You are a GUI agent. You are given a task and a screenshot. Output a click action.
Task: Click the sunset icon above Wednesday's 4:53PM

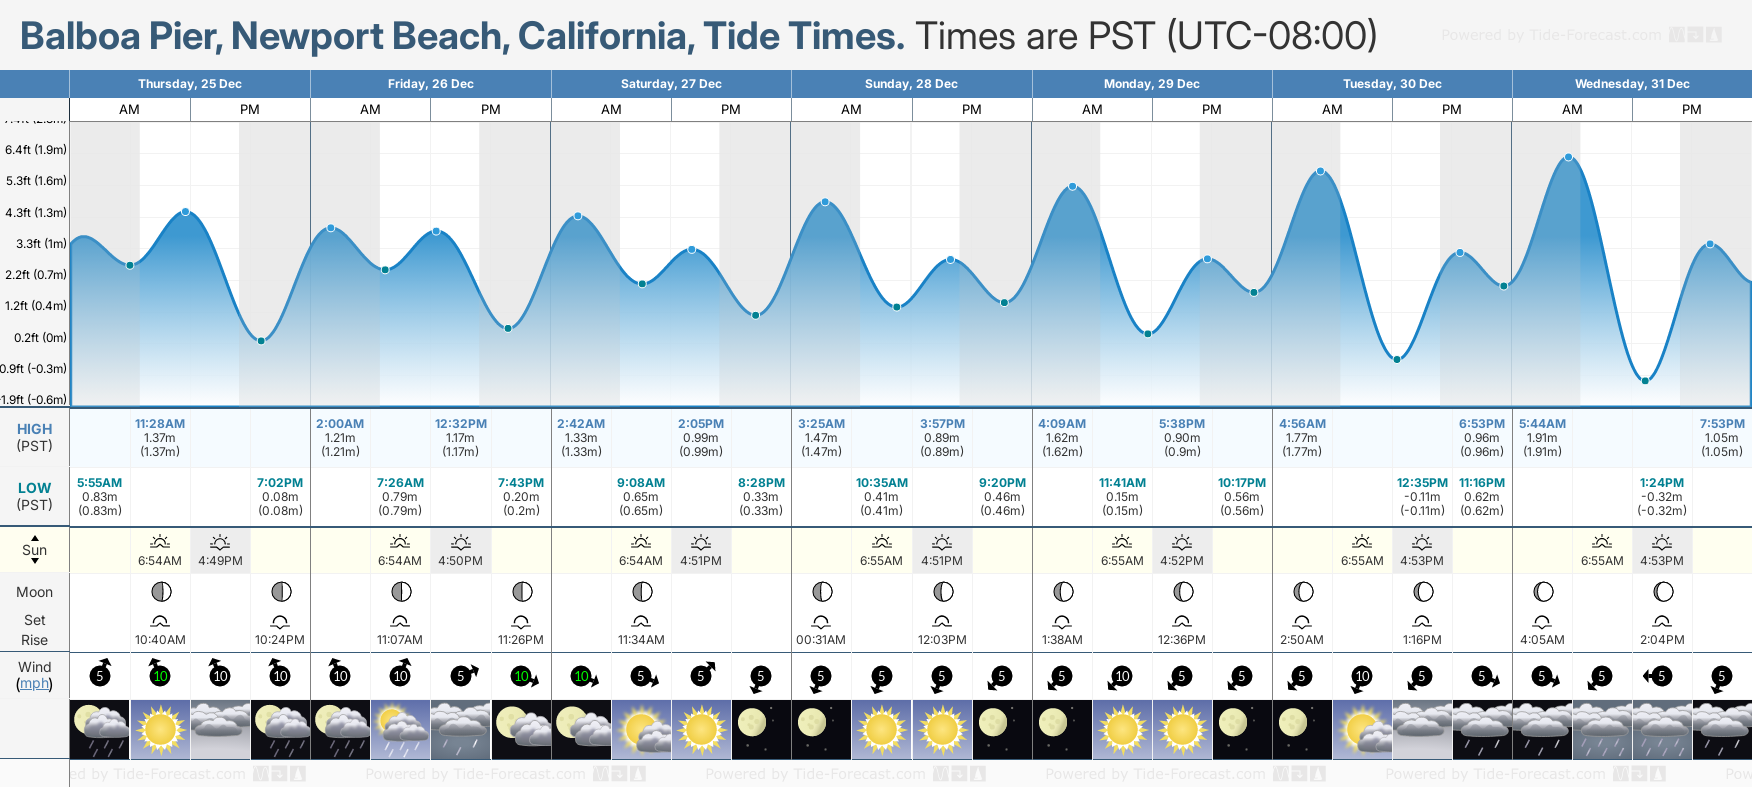(x=1662, y=542)
